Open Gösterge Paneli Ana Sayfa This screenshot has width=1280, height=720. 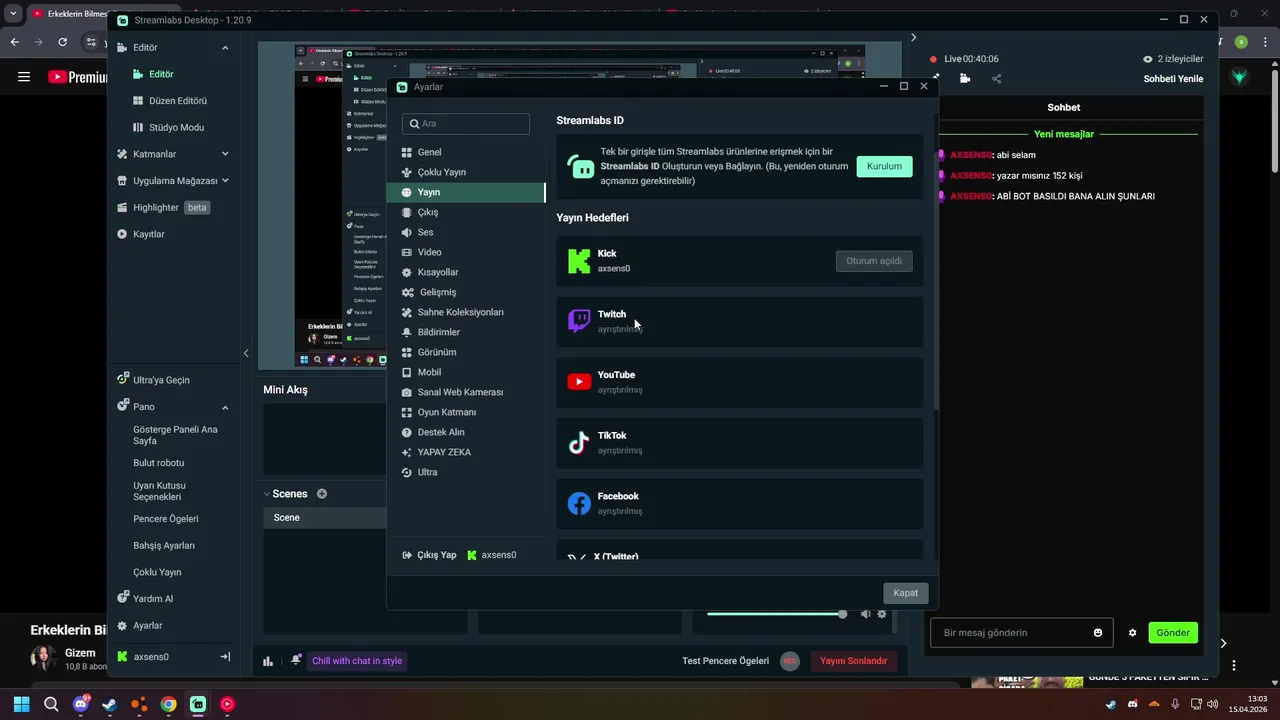[x=175, y=435]
